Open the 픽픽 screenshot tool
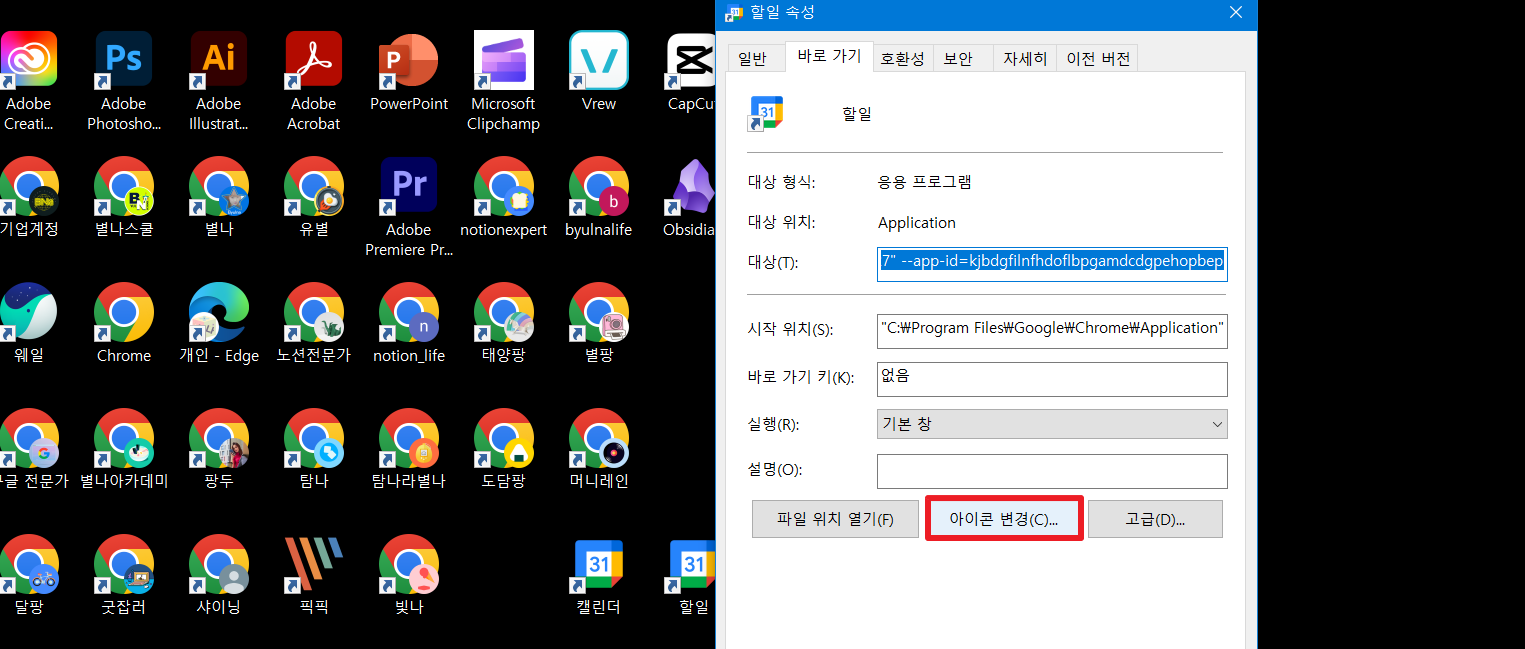This screenshot has width=1525, height=649. 313,565
